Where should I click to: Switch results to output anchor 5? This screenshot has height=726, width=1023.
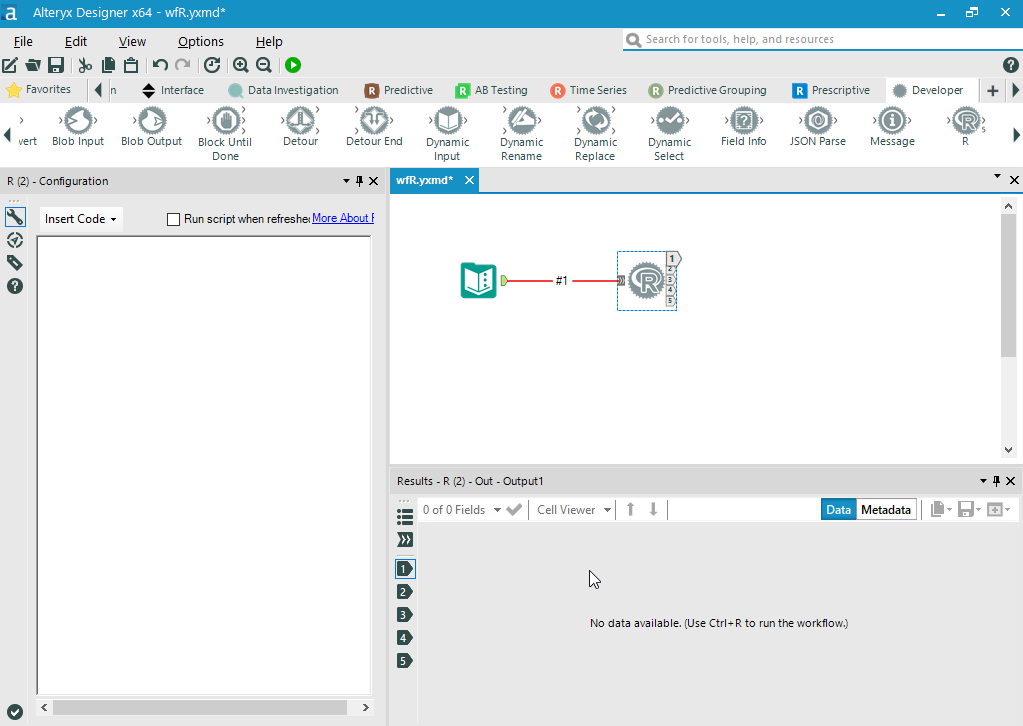(x=405, y=661)
